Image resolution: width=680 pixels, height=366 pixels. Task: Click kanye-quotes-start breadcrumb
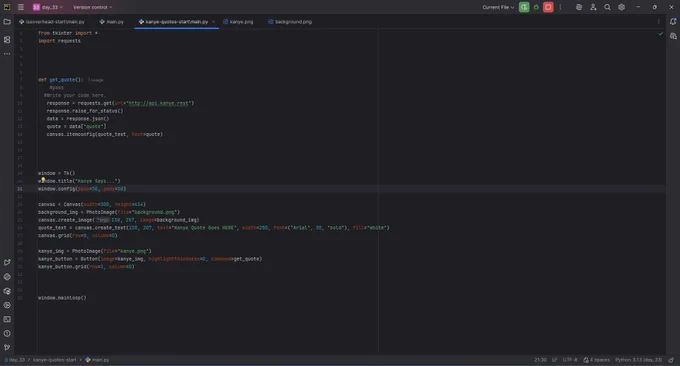click(55, 360)
